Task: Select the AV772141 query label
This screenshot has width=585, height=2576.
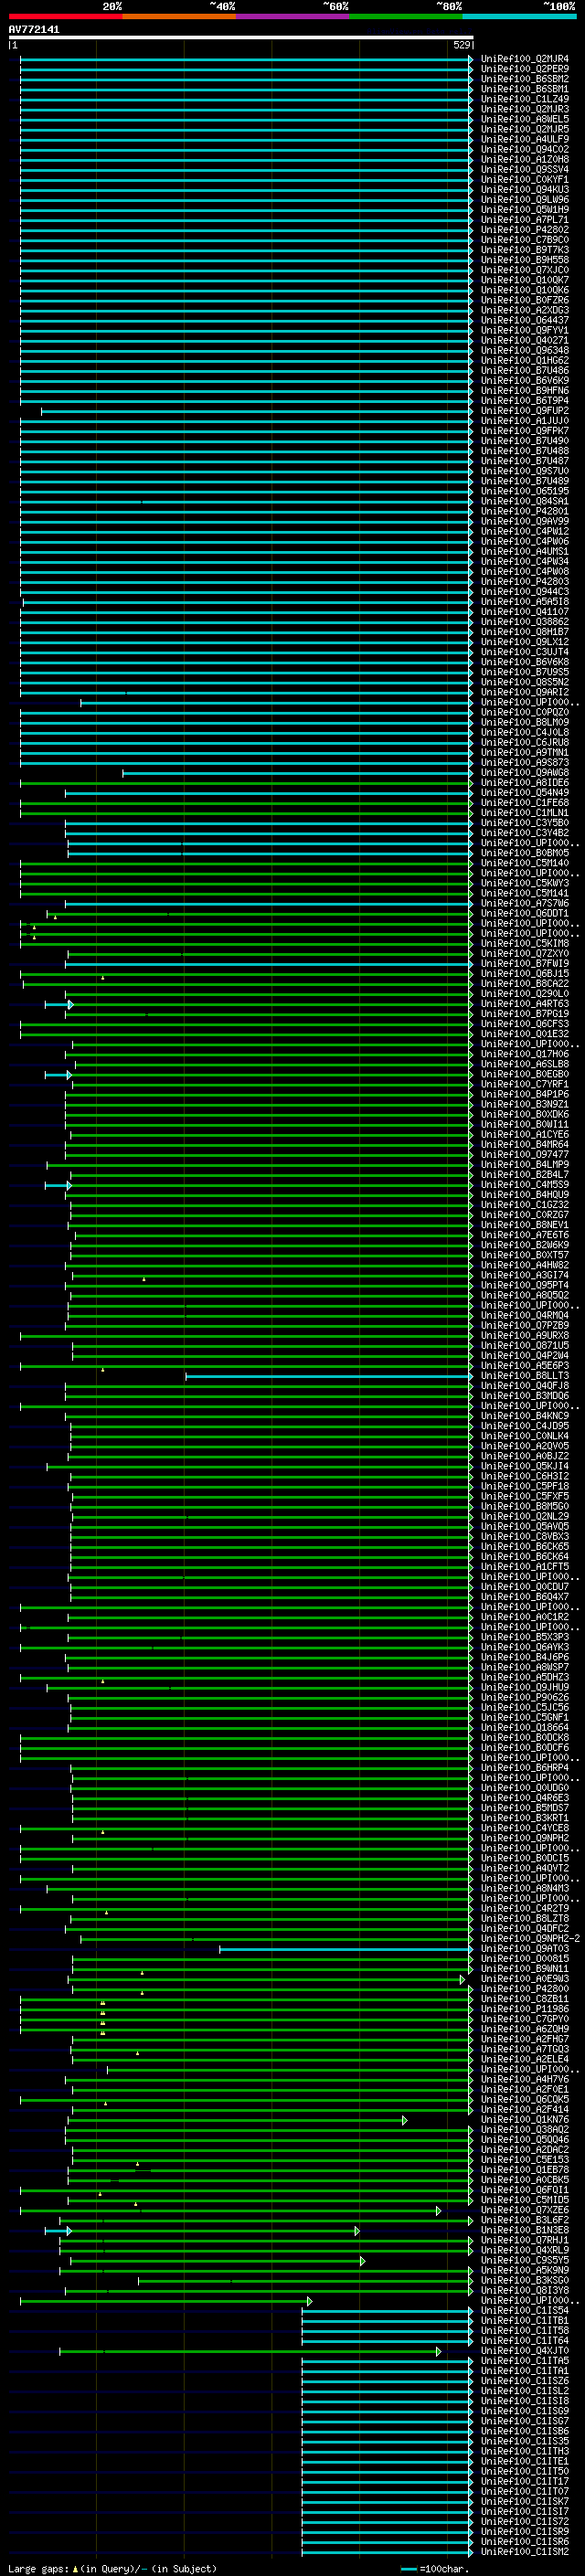Action: tap(34, 29)
